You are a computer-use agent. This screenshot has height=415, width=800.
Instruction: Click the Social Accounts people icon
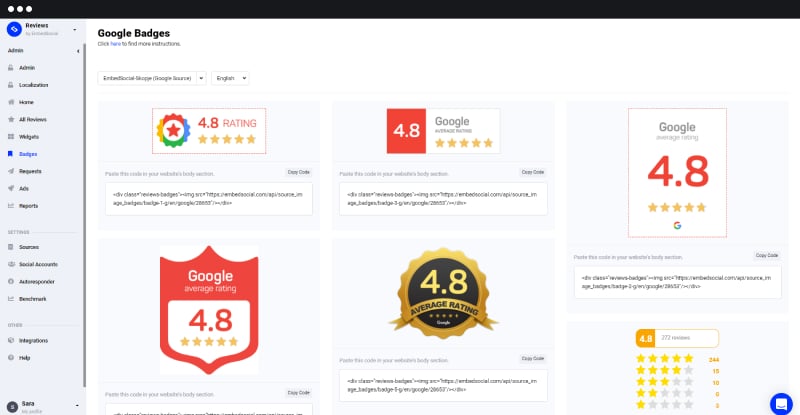coord(11,264)
